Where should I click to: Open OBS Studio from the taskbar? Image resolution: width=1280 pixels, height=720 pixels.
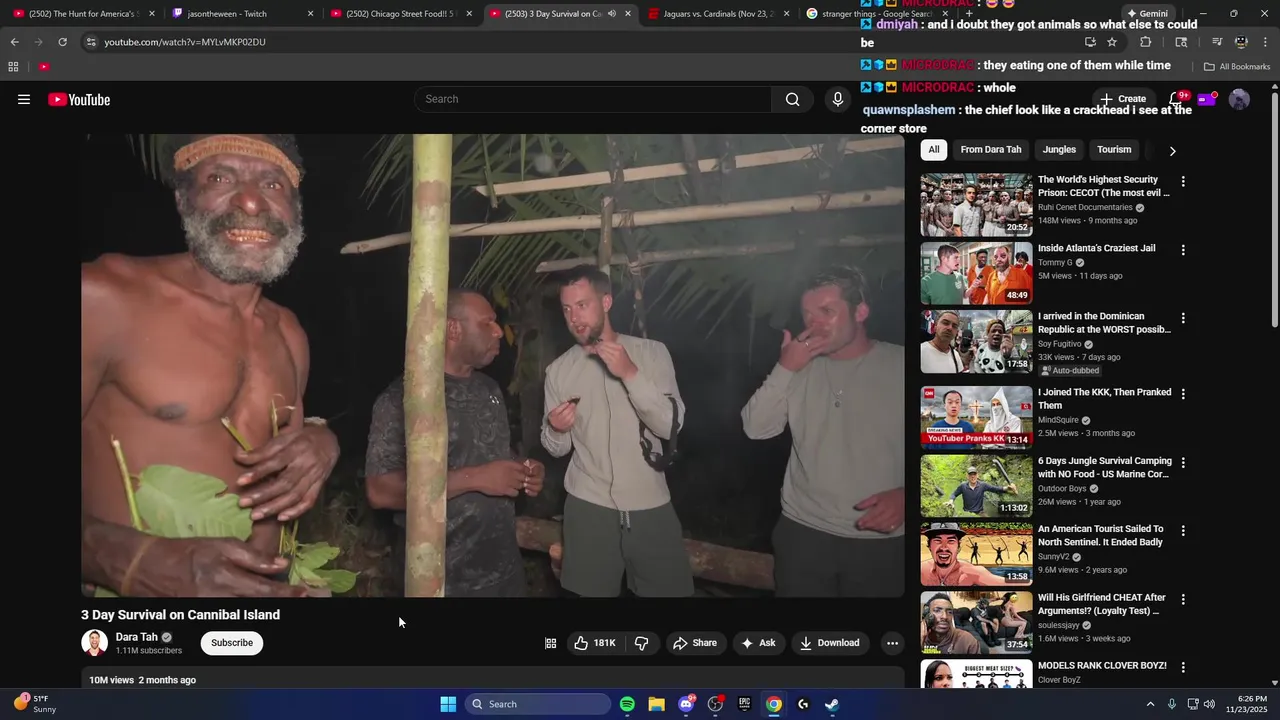click(x=715, y=704)
